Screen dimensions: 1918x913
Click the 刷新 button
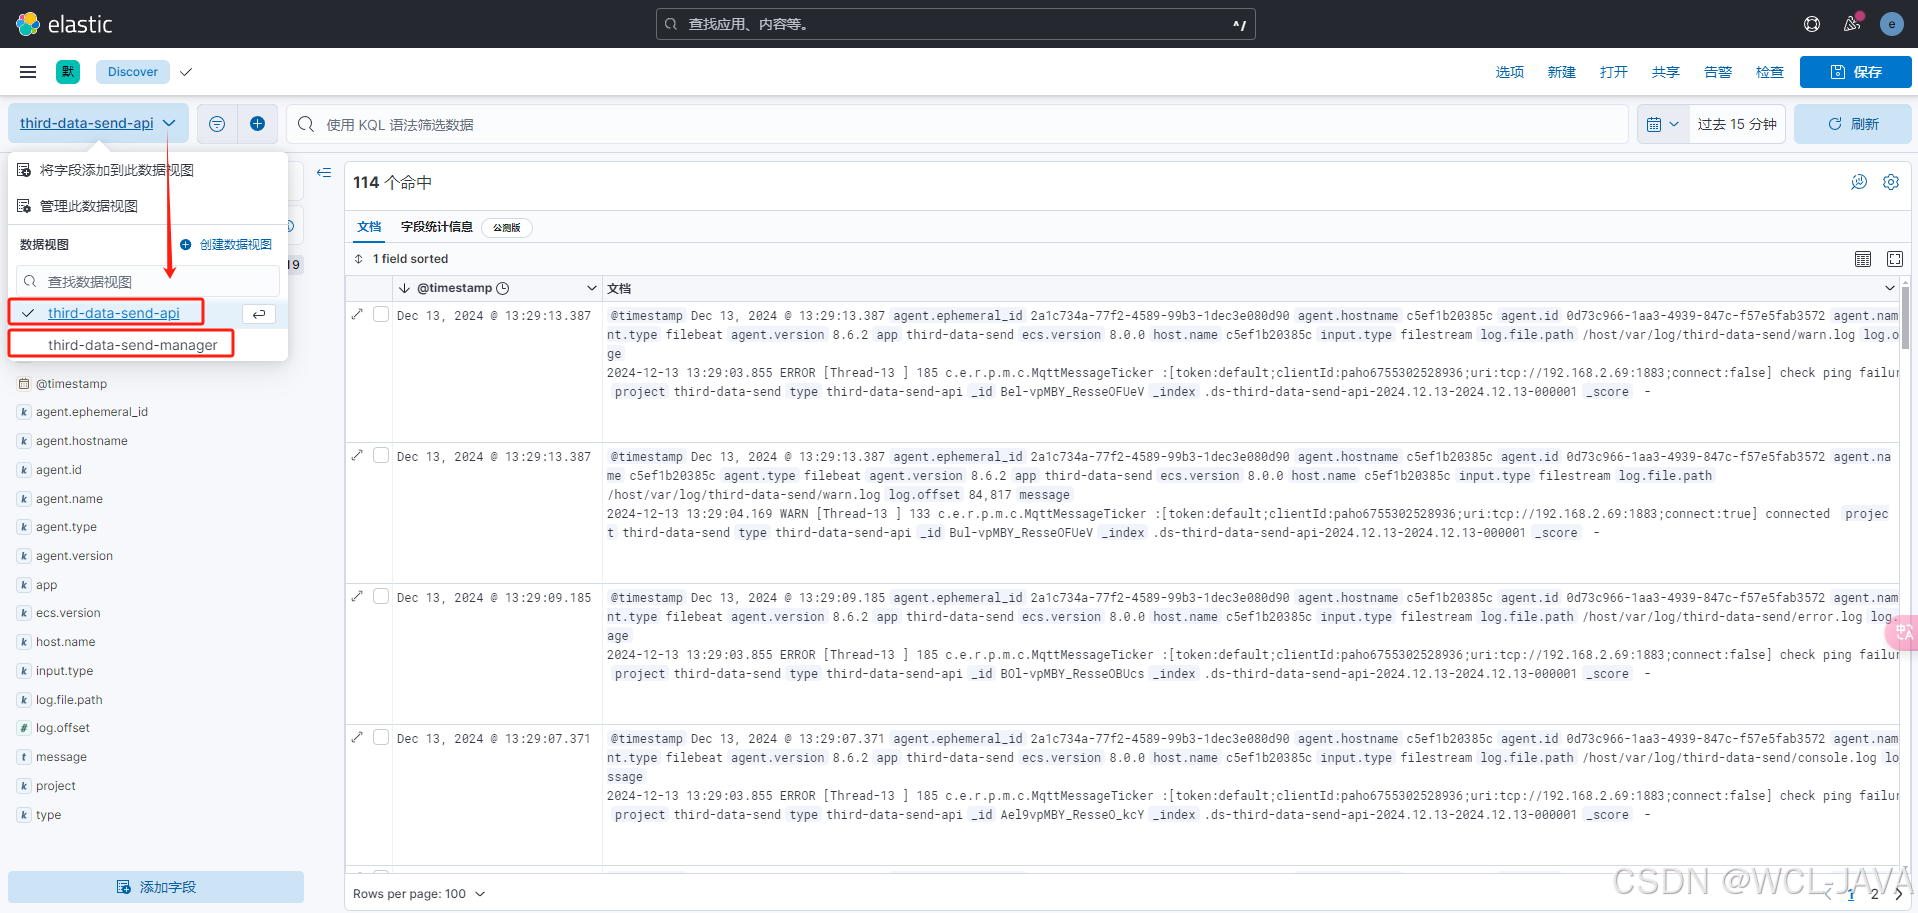(x=1853, y=124)
